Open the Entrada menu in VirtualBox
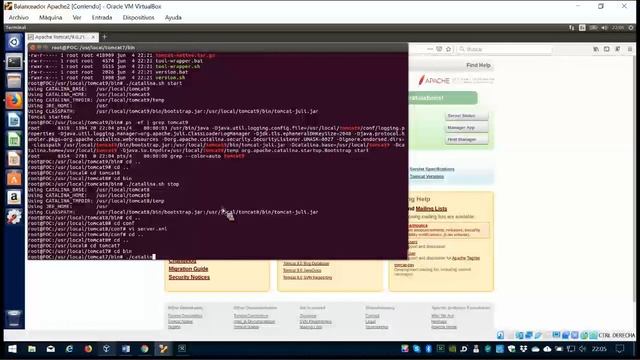This screenshot has width=640, height=360. tap(102, 18)
